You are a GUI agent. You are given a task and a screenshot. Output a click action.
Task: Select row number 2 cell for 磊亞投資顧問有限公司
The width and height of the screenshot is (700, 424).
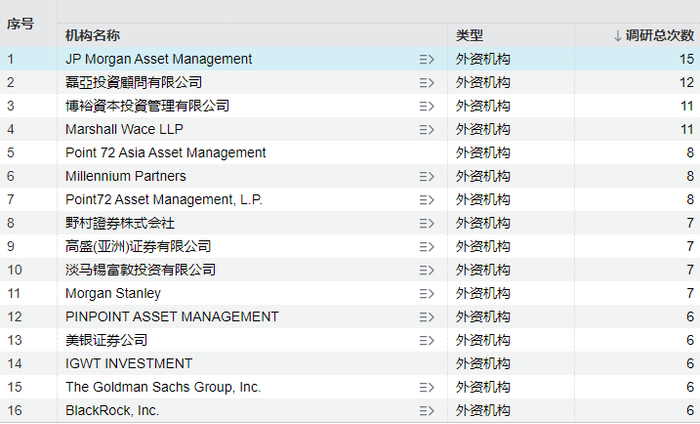pyautogui.click(x=12, y=82)
